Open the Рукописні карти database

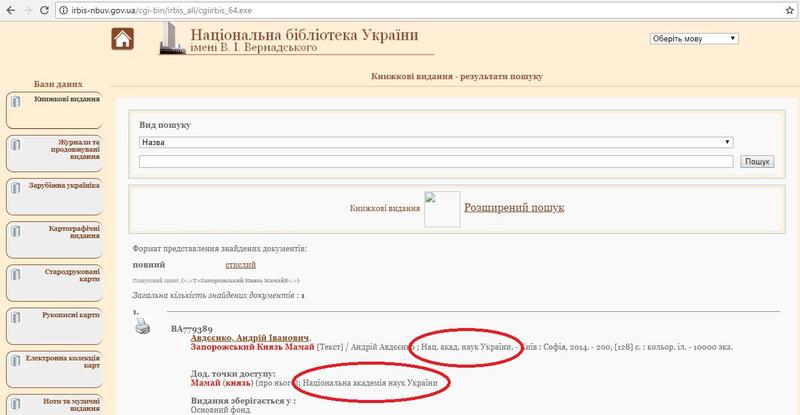point(54,326)
